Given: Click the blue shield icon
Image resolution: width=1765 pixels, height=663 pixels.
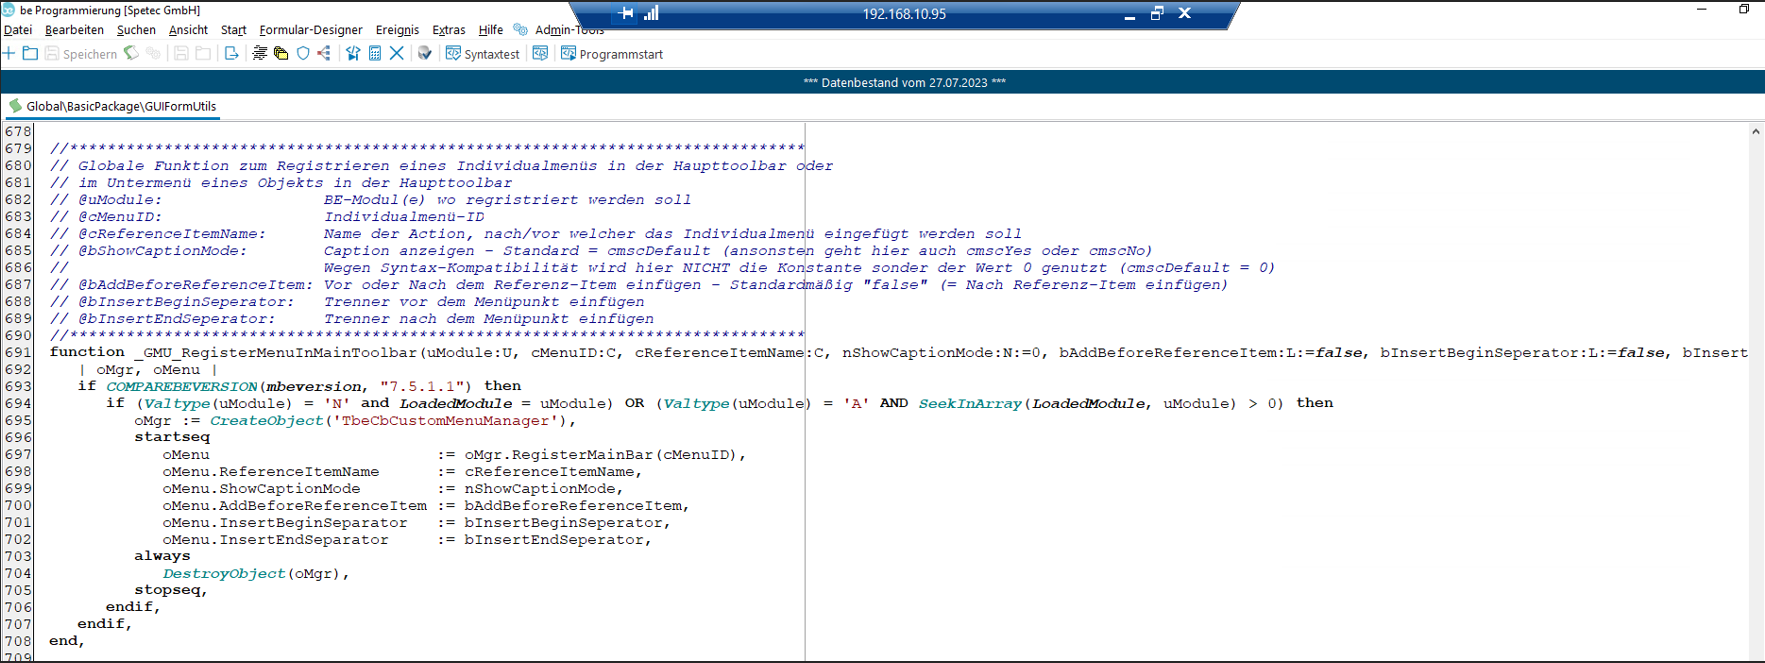Looking at the screenshot, I should point(303,54).
